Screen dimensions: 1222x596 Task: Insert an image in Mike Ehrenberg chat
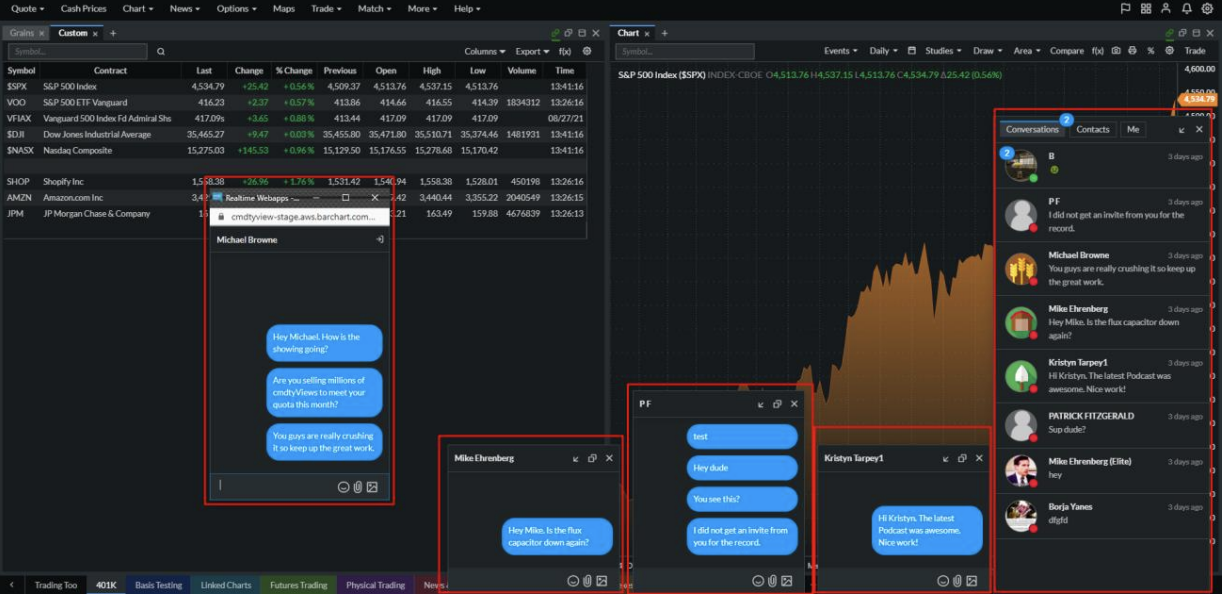point(602,581)
